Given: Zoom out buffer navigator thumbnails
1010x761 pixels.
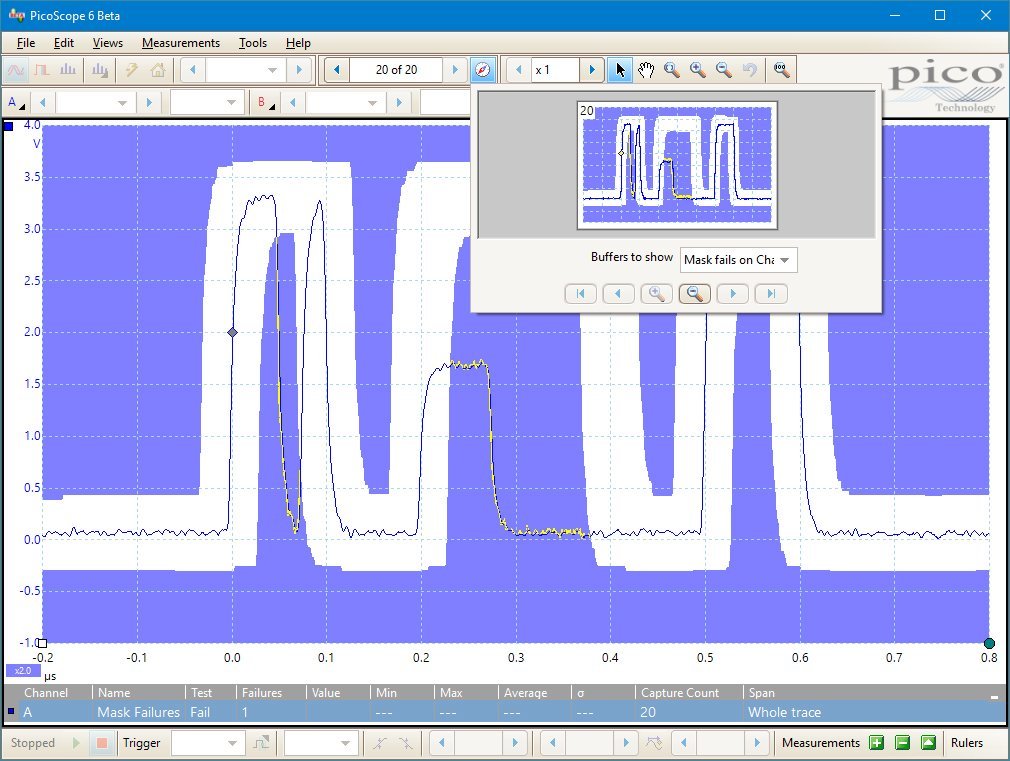Looking at the screenshot, I should (694, 294).
